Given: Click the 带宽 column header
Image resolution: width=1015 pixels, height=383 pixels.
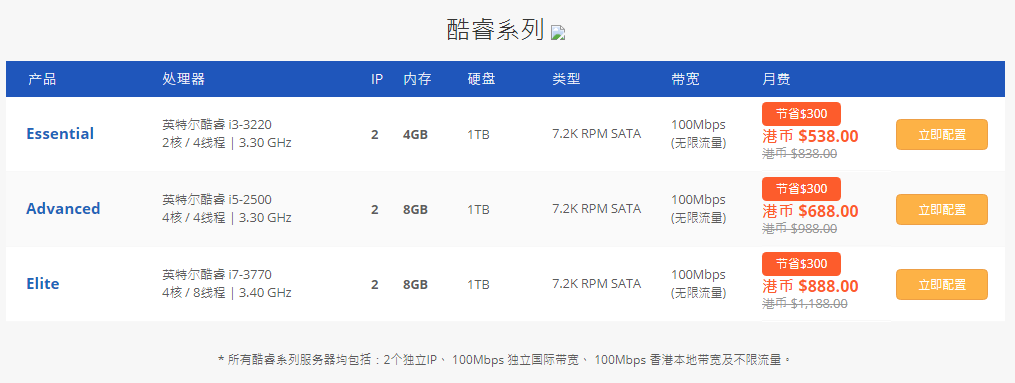Looking at the screenshot, I should point(686,80).
